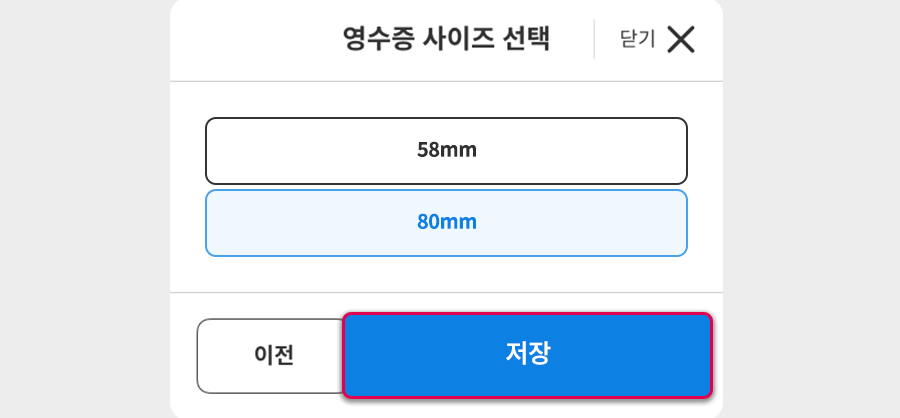This screenshot has height=418, width=900.
Task: Confirm with the blue 저장 button
Action: click(x=527, y=355)
